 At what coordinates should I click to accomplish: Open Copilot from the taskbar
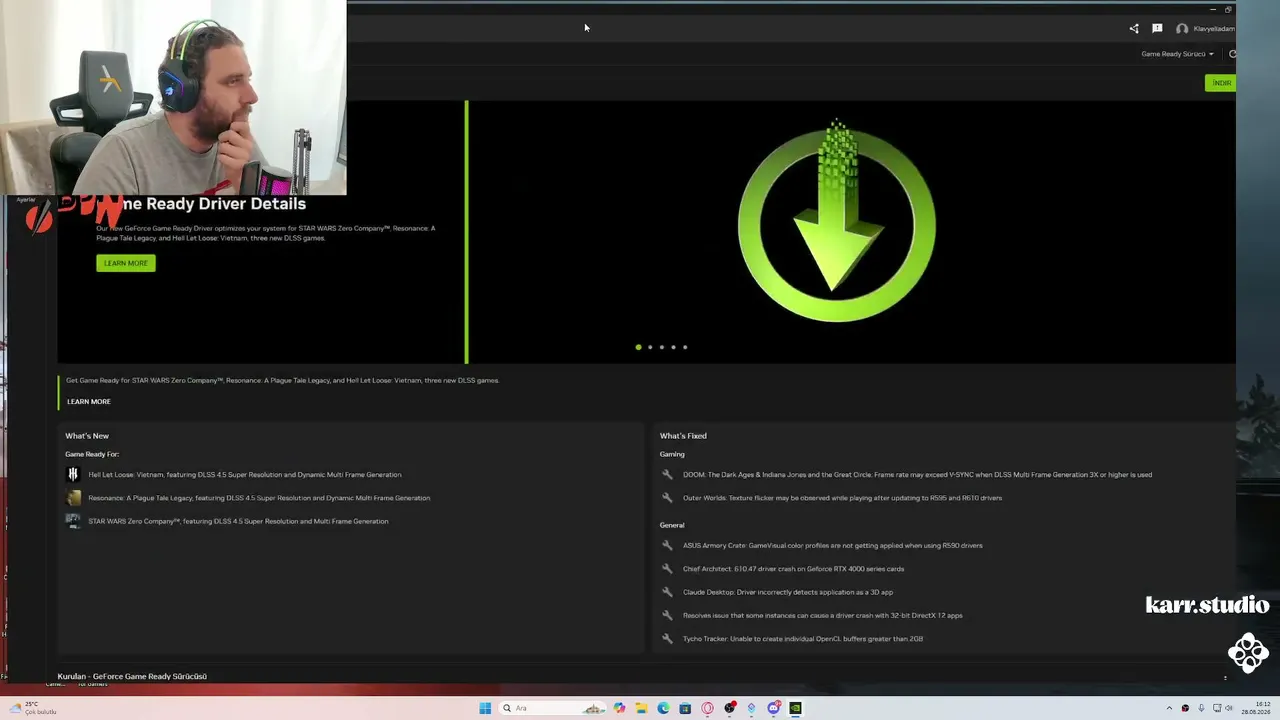pyautogui.click(x=619, y=708)
